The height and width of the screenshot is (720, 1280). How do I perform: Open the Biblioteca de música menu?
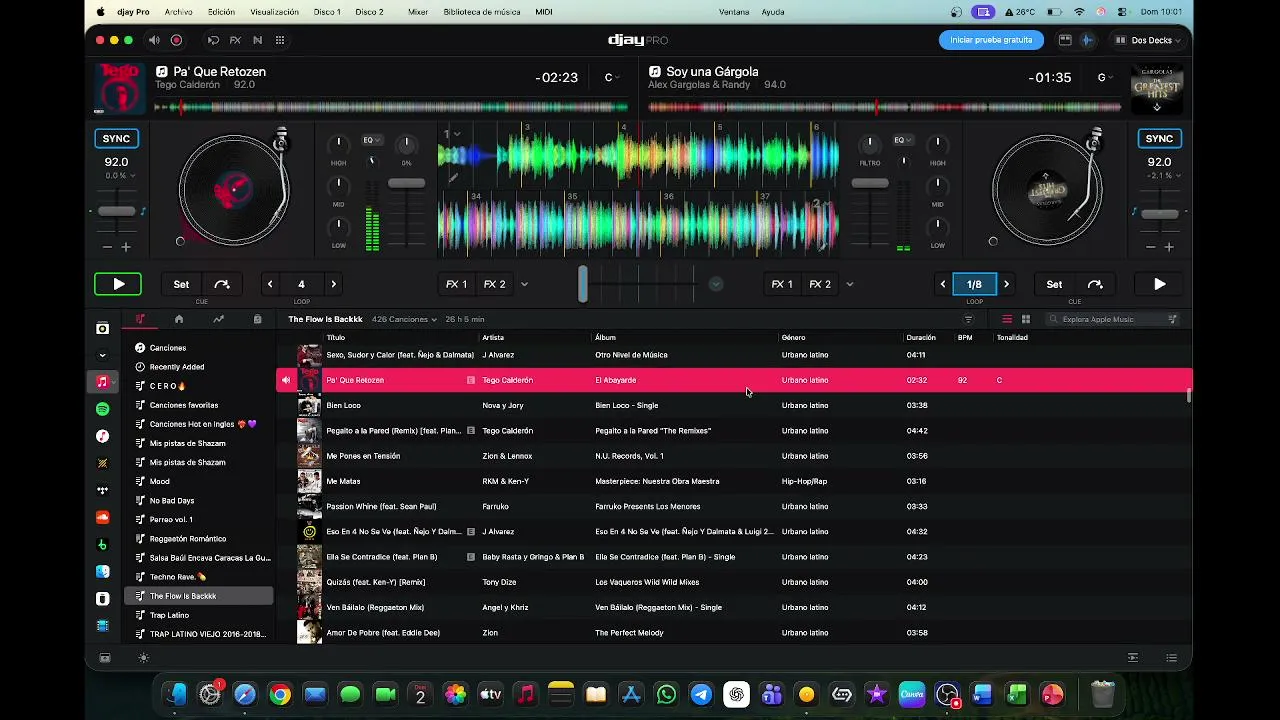[x=482, y=12]
